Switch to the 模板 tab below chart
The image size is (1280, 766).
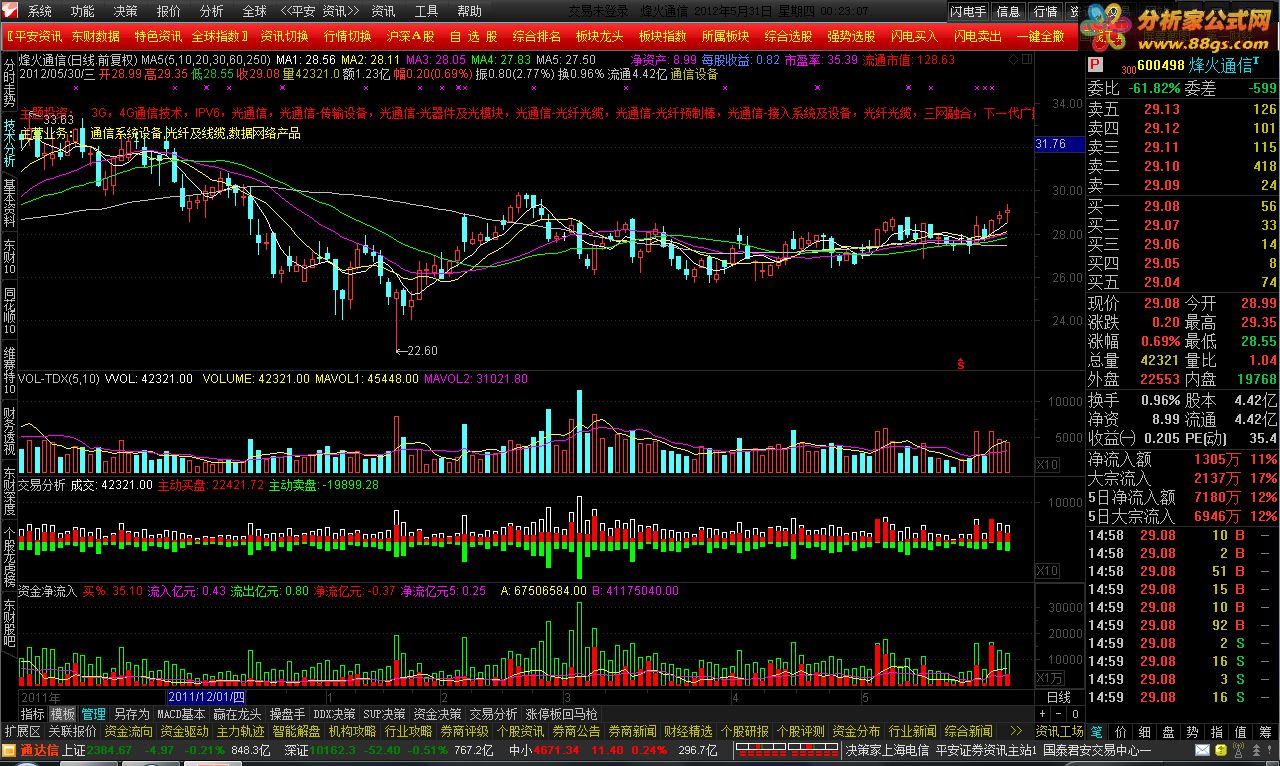(63, 714)
